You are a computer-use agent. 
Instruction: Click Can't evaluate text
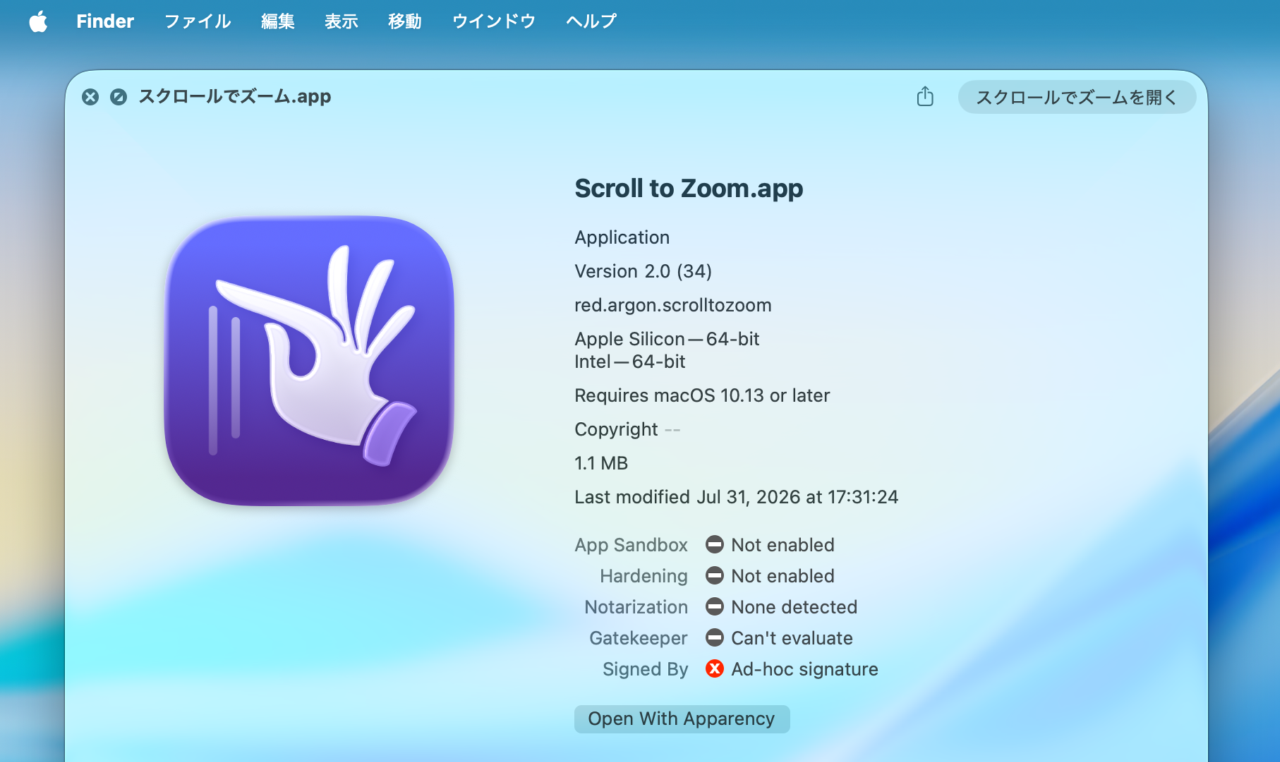(x=792, y=638)
